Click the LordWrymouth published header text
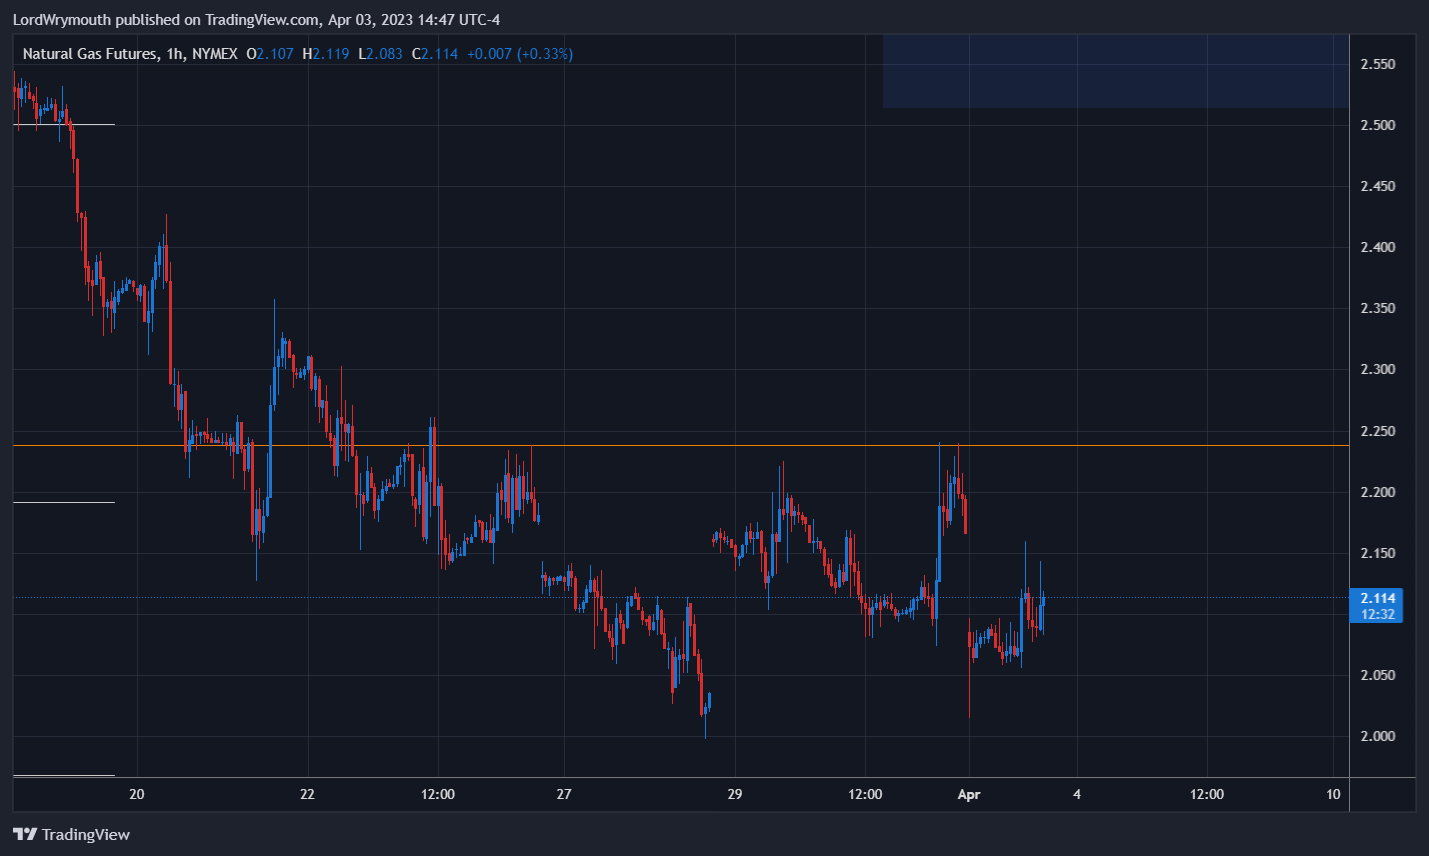Screen dimensions: 1429x856 click(256, 19)
